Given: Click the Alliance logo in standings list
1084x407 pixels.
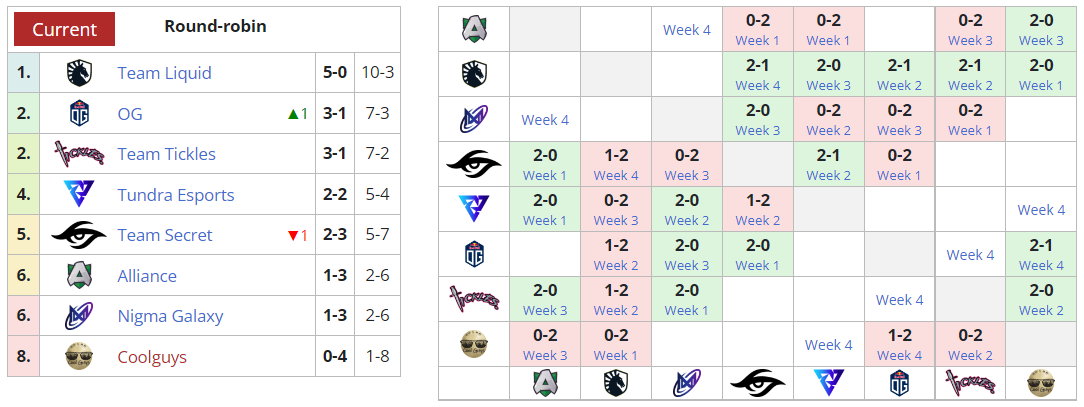Looking at the screenshot, I should (x=78, y=276).
